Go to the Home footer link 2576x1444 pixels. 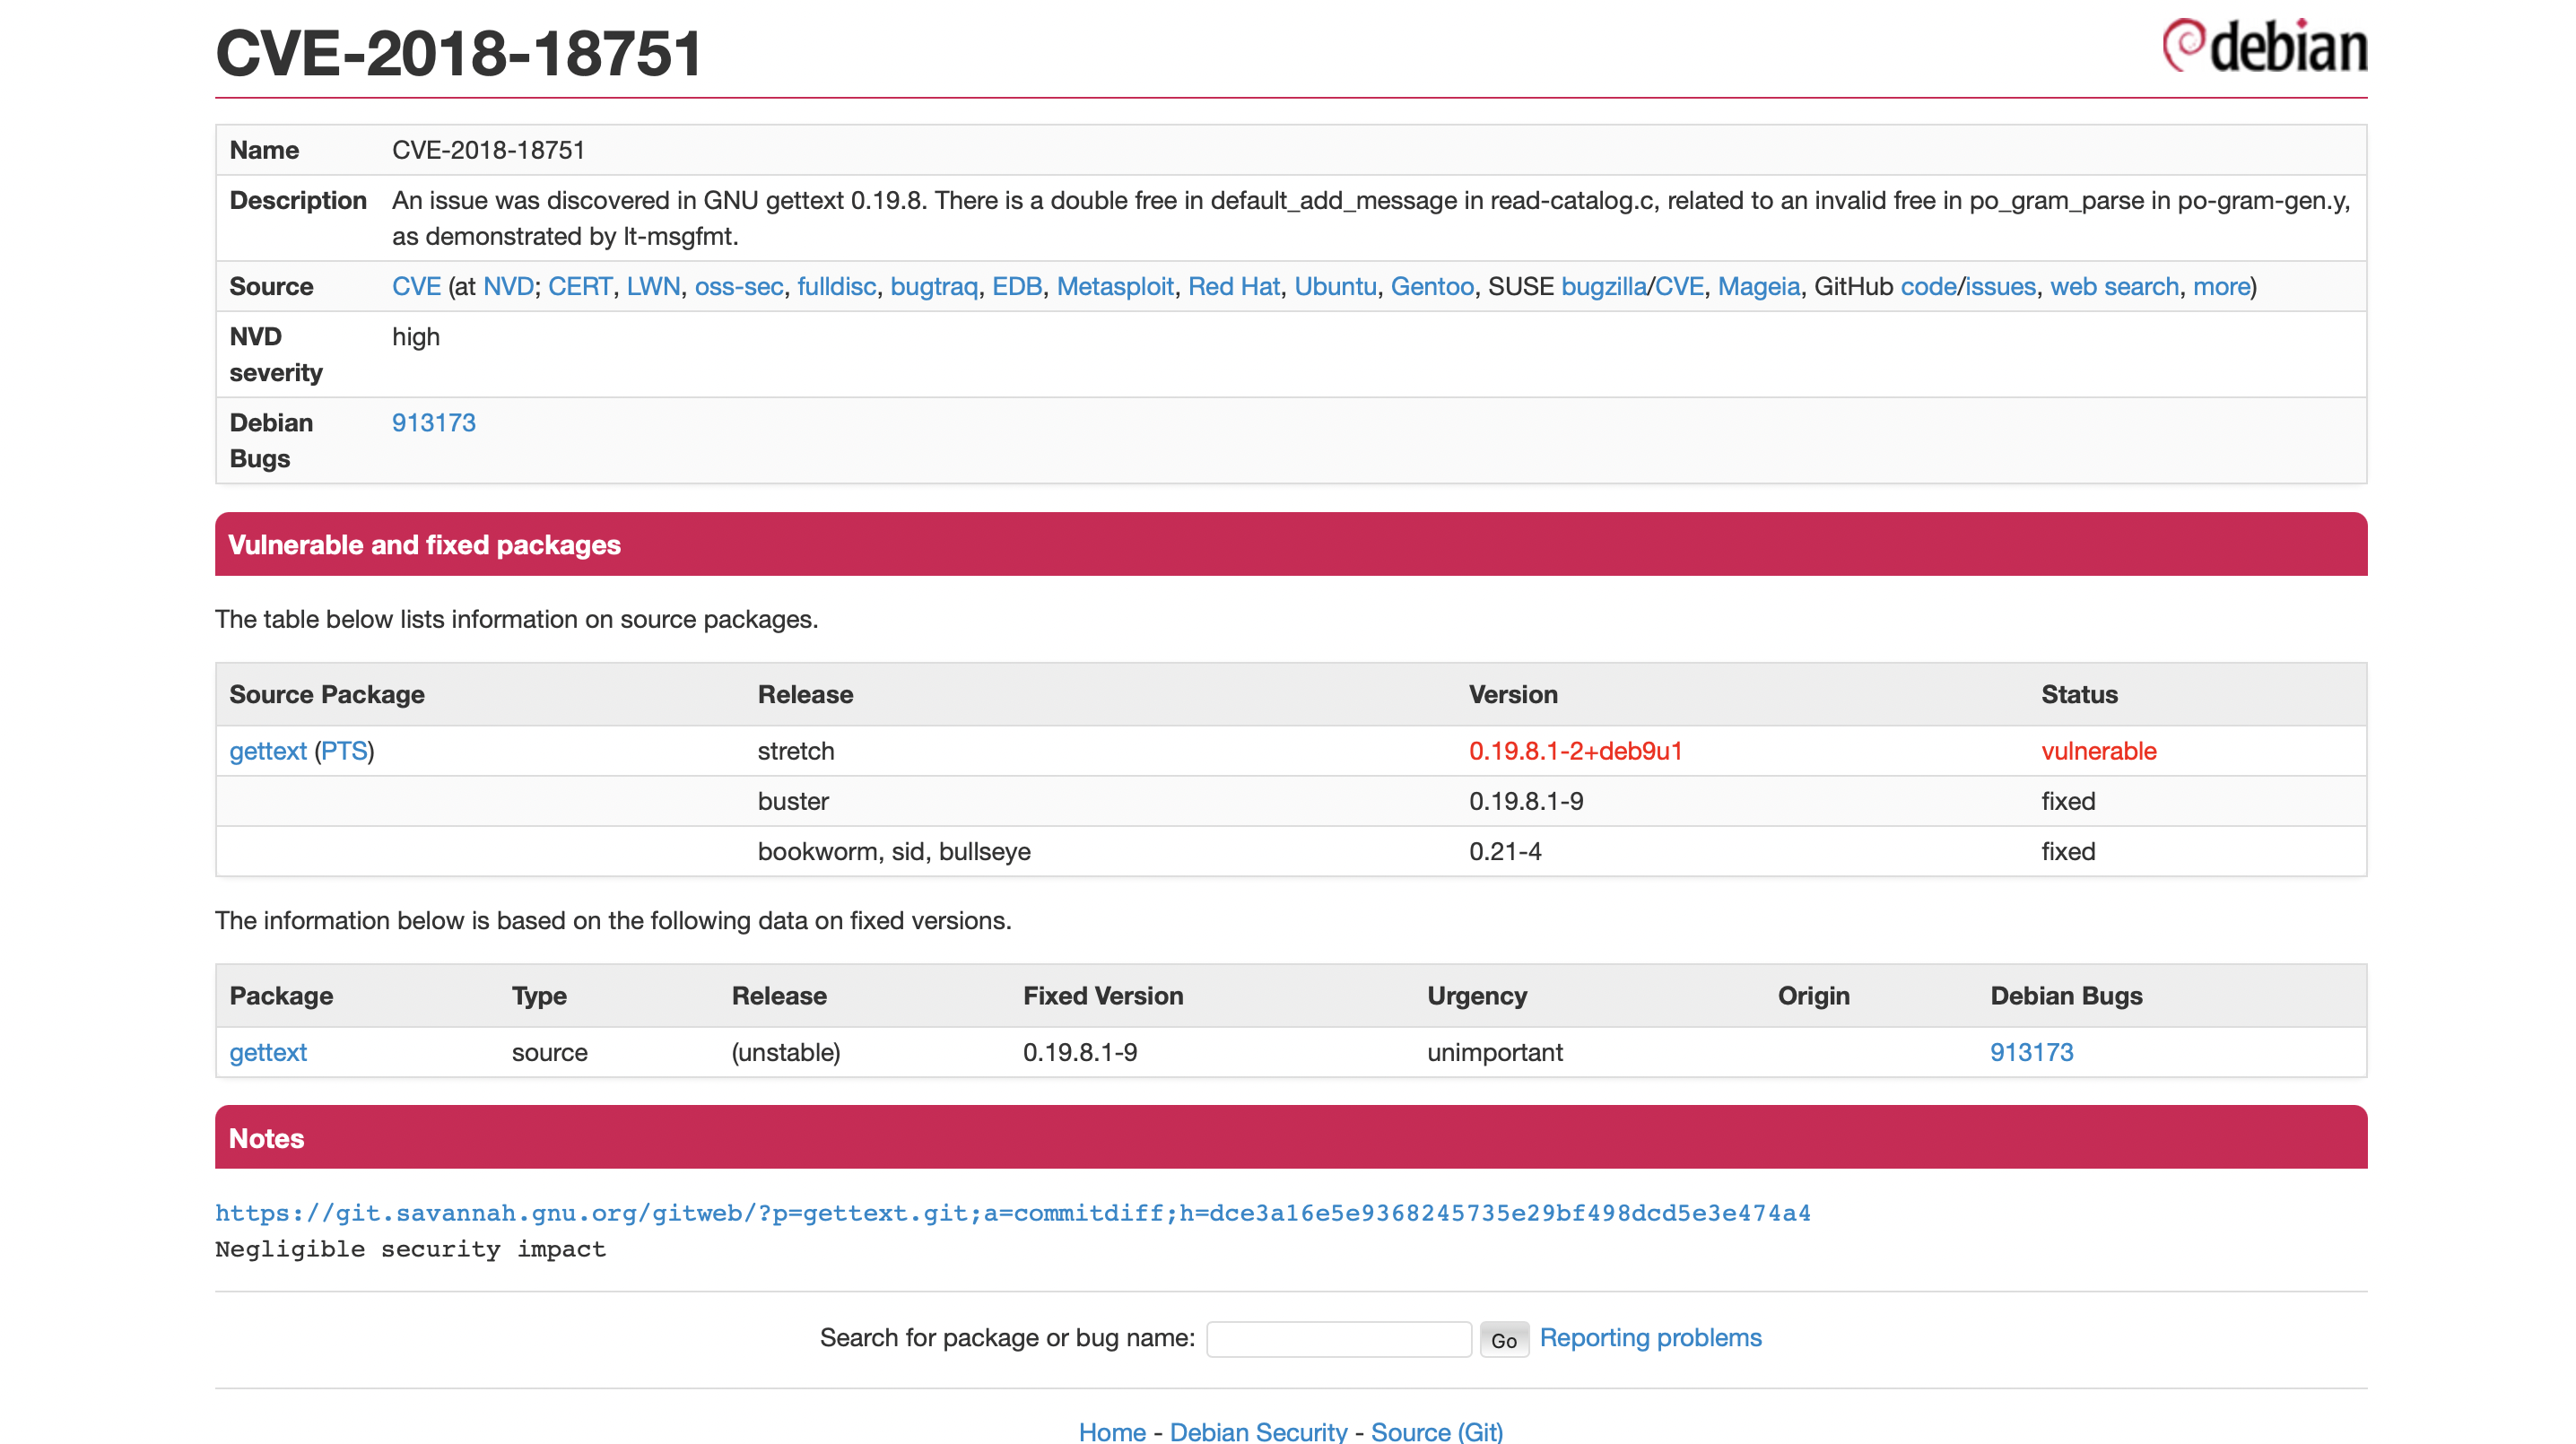(x=1112, y=1431)
